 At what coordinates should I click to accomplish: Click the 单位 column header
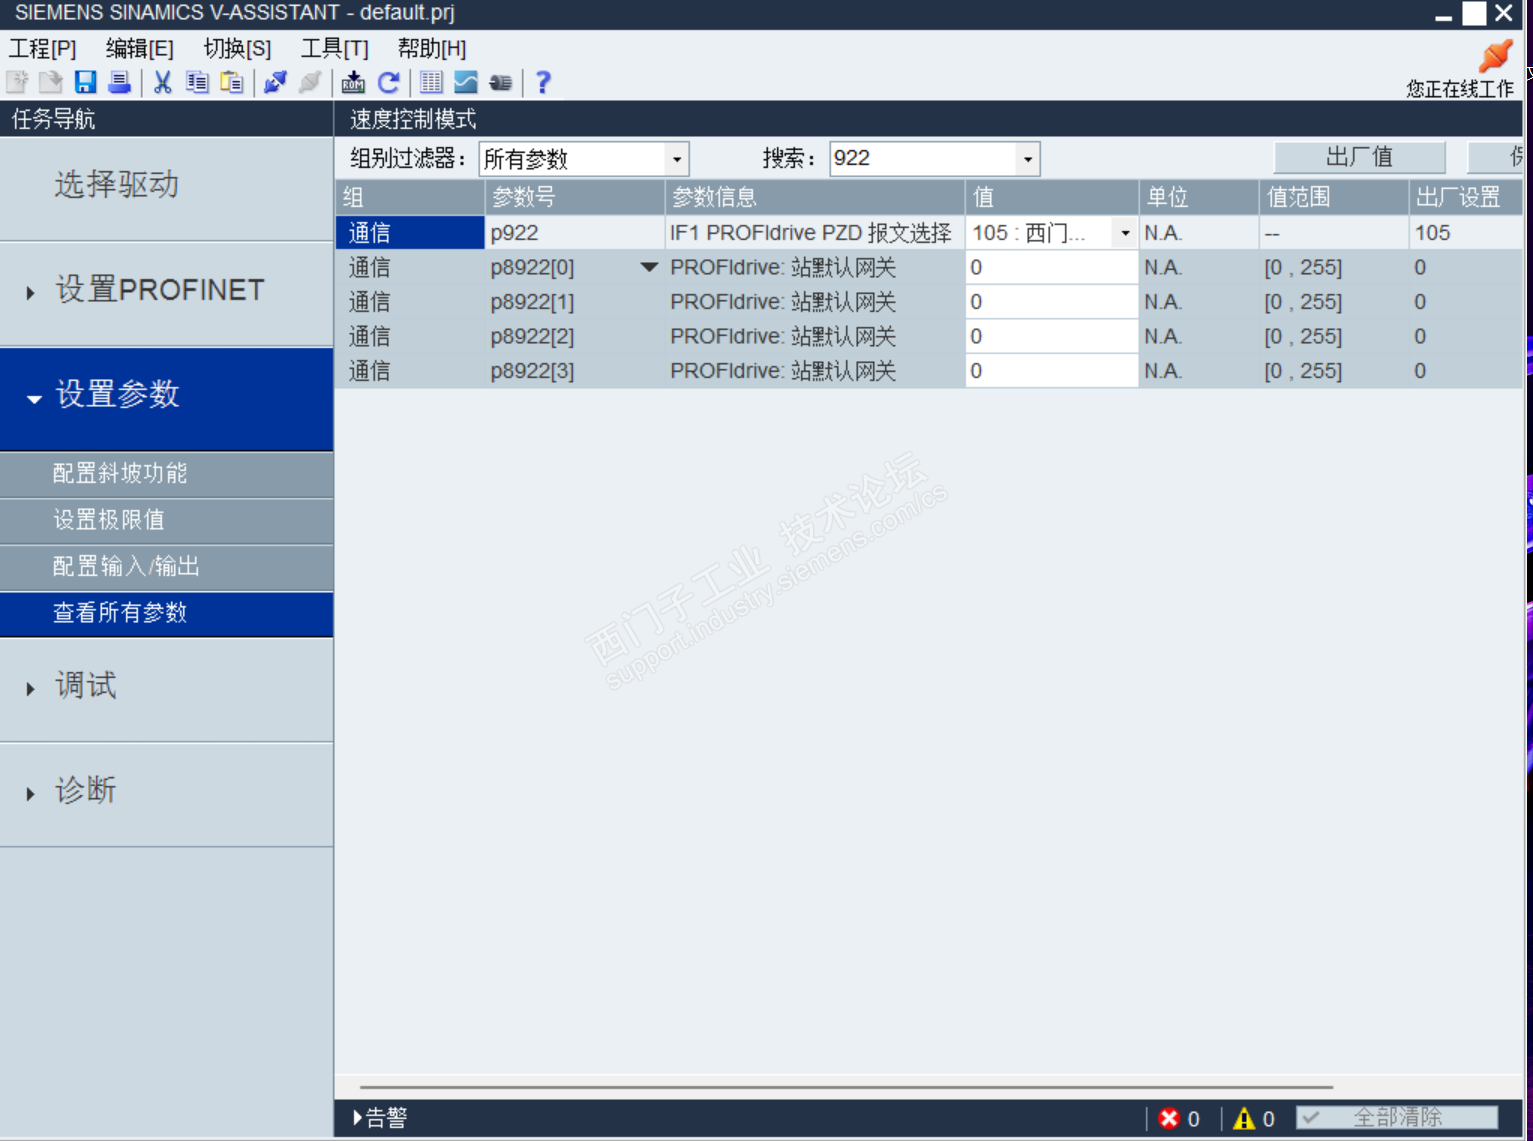1198,197
